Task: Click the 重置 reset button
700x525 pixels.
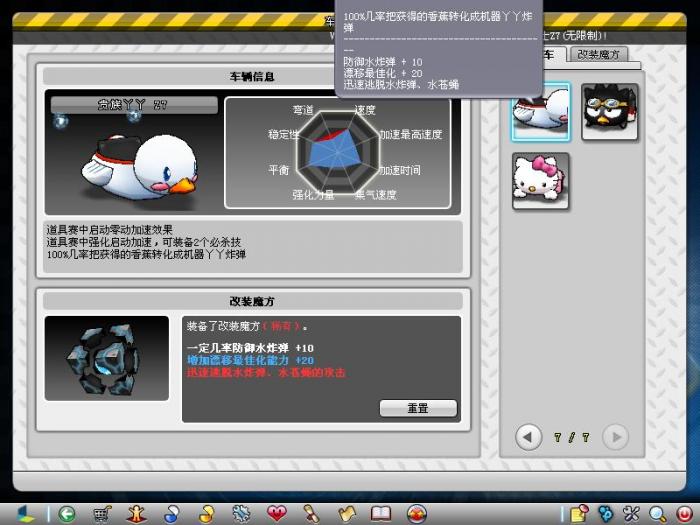Action: [x=418, y=408]
